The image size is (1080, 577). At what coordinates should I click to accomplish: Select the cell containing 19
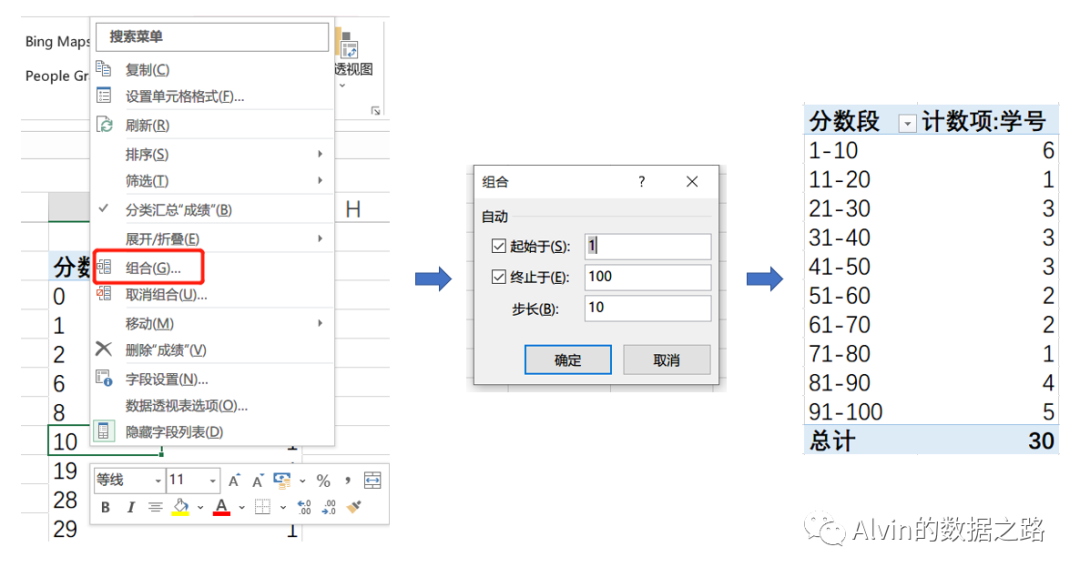click(69, 471)
